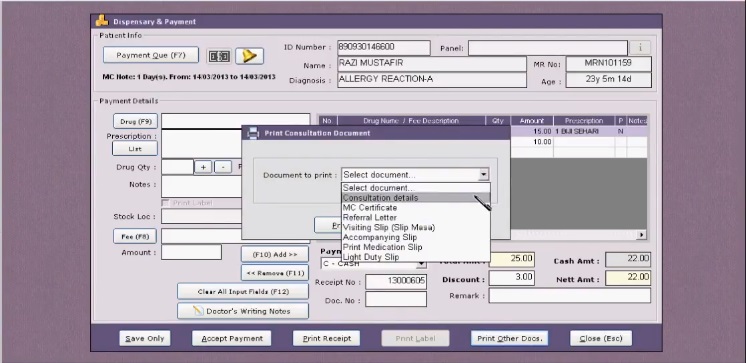Viewport: 746px width, 363px height.
Task: Click the Name field RAZI MUSTAFIR
Action: (432, 64)
